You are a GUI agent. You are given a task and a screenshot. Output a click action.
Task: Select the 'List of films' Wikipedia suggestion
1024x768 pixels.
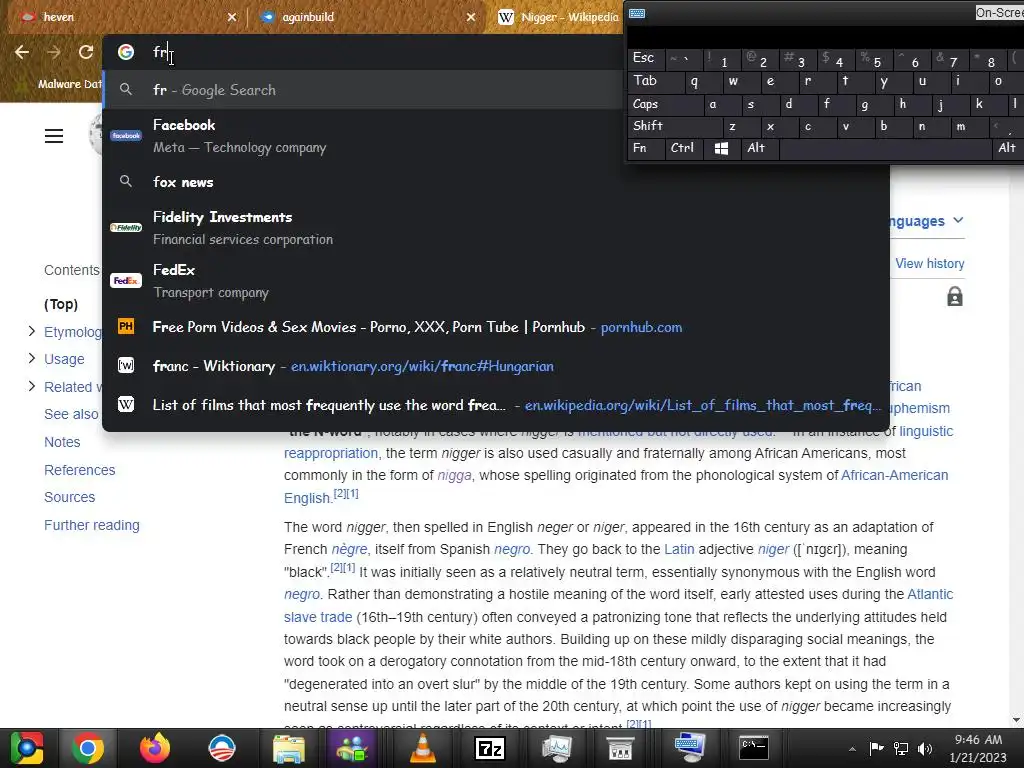(496, 406)
